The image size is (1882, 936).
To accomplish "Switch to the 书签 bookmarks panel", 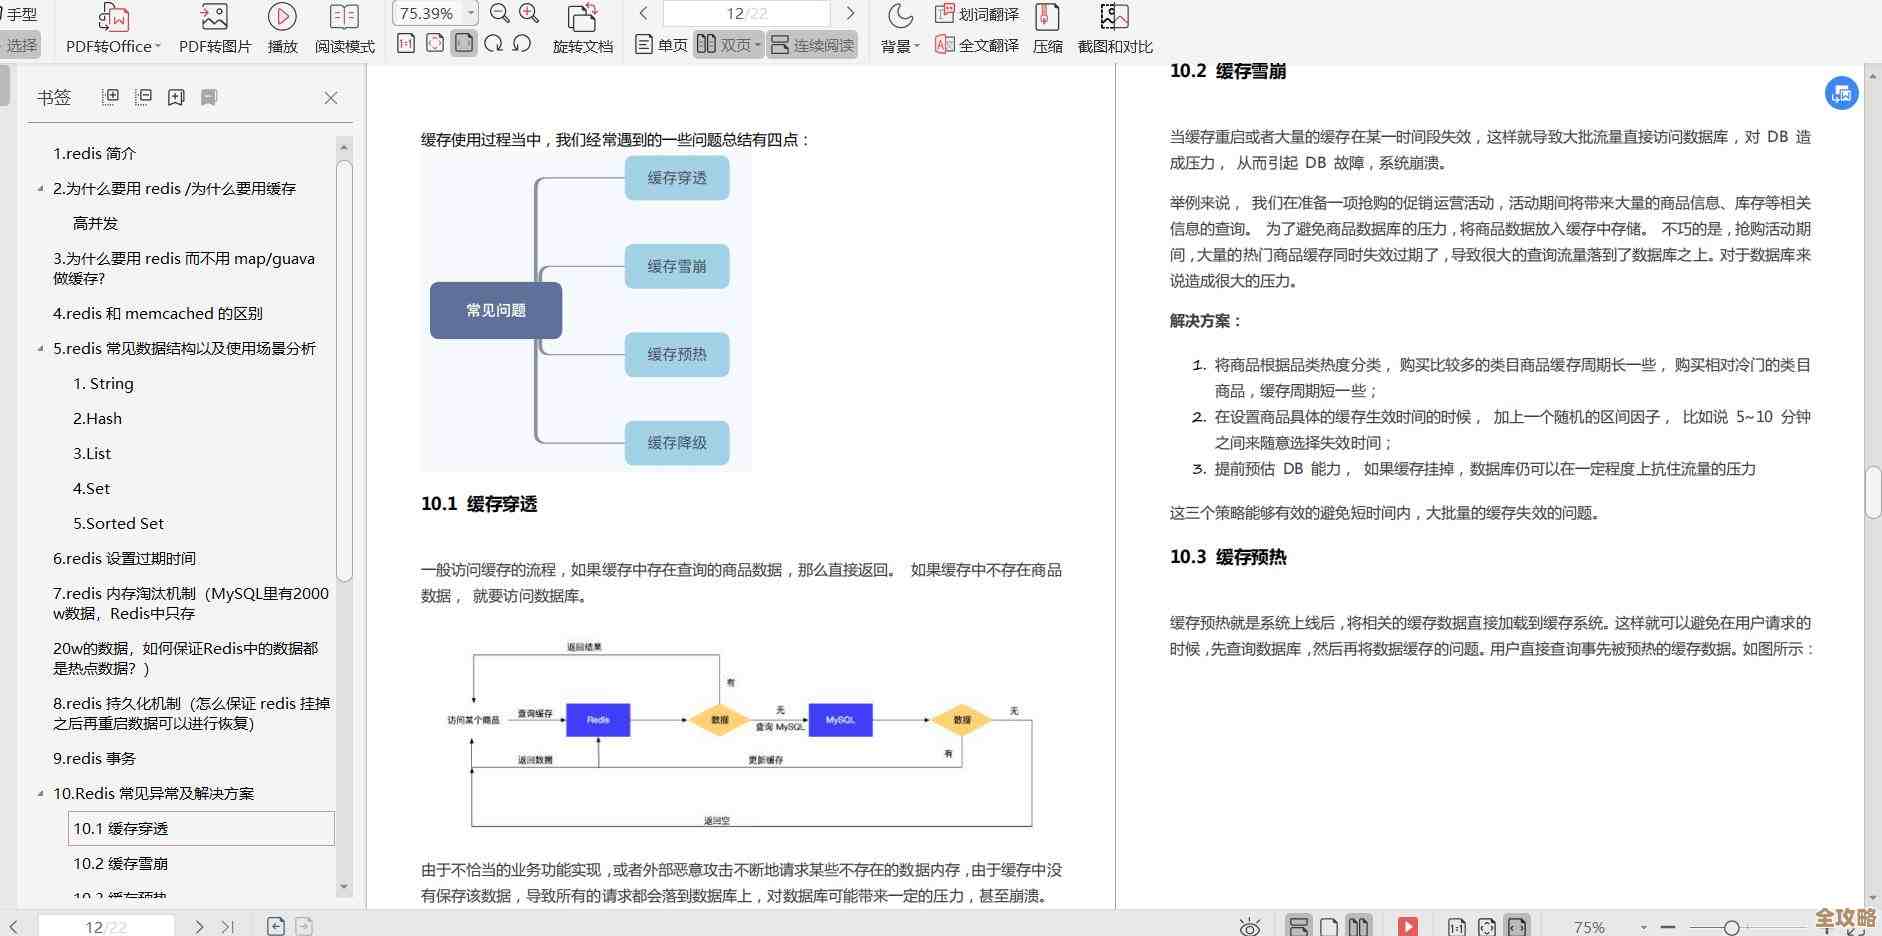I will click(54, 97).
